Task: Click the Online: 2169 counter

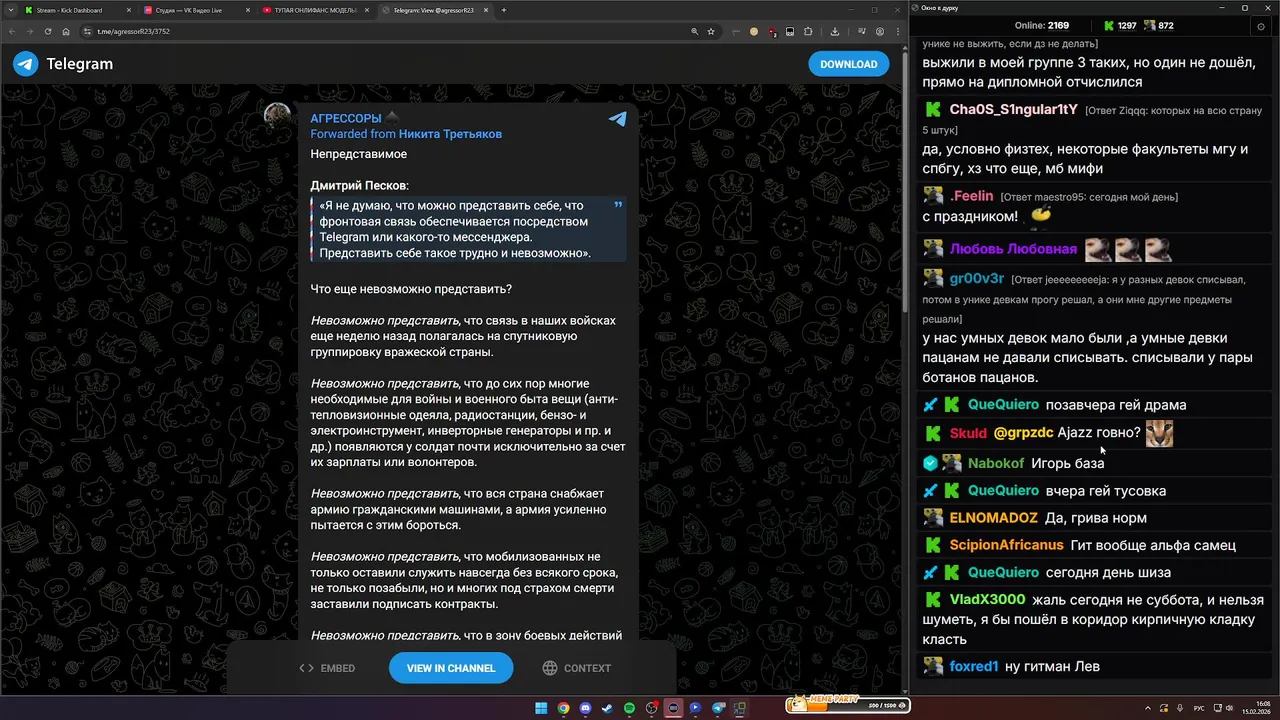Action: coord(1042,26)
